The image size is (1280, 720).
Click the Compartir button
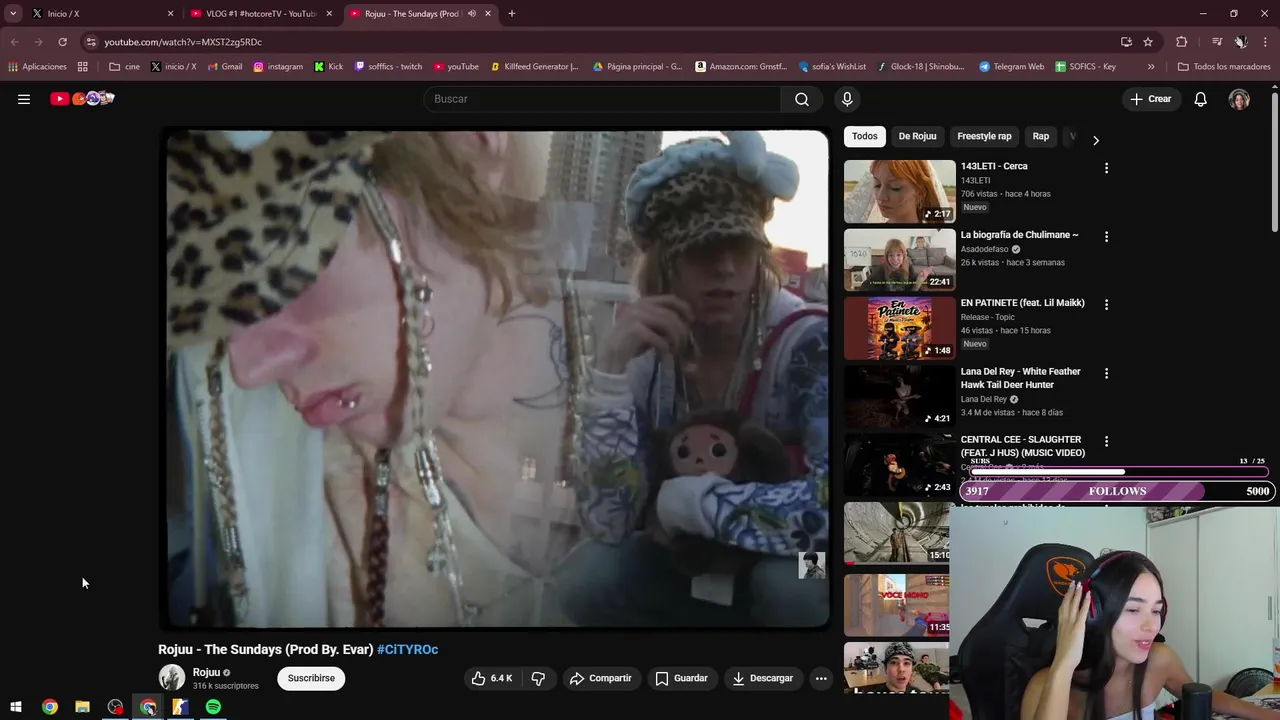pyautogui.click(x=600, y=678)
